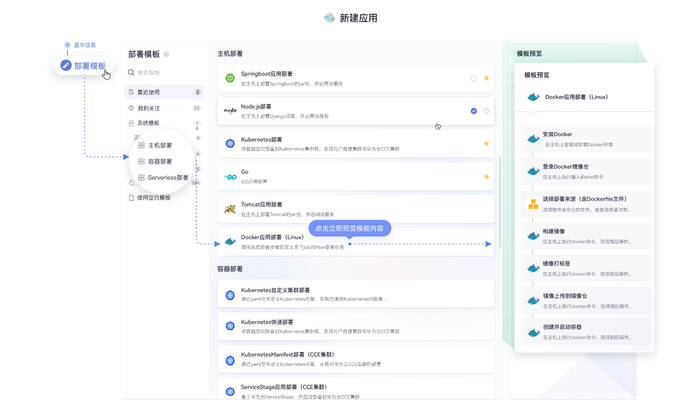The height and width of the screenshot is (410, 700).
Task: Select 容器部署 in the sidebar
Action: click(160, 161)
